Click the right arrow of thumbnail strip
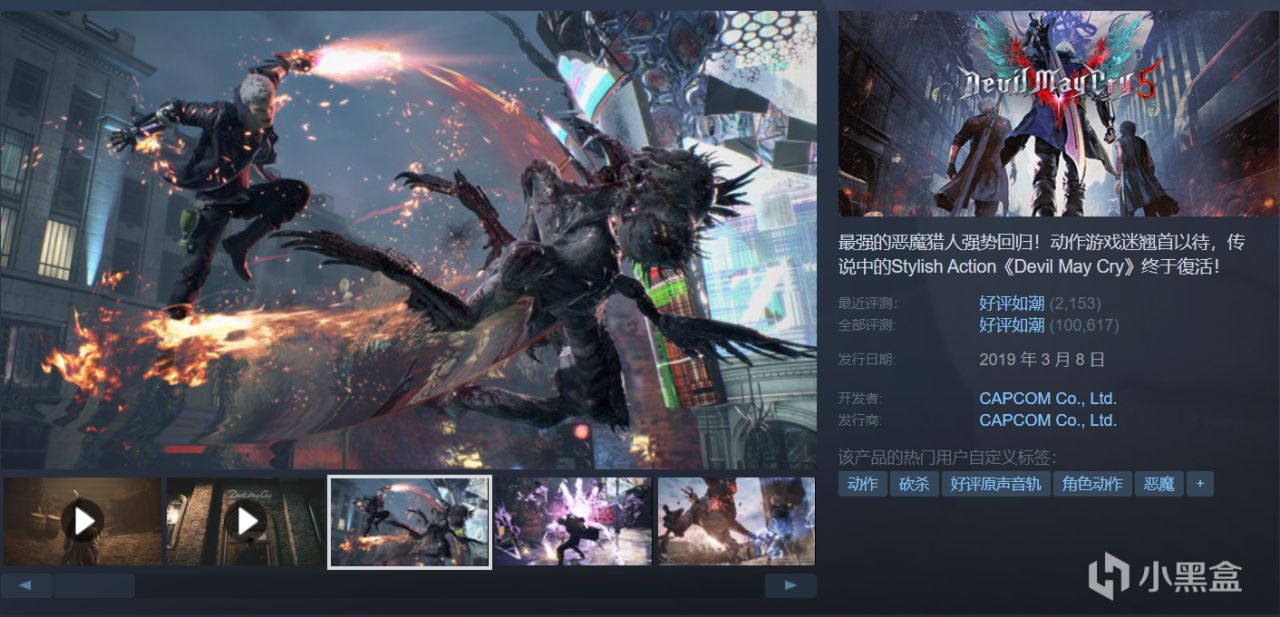This screenshot has height=617, width=1280. (x=790, y=585)
